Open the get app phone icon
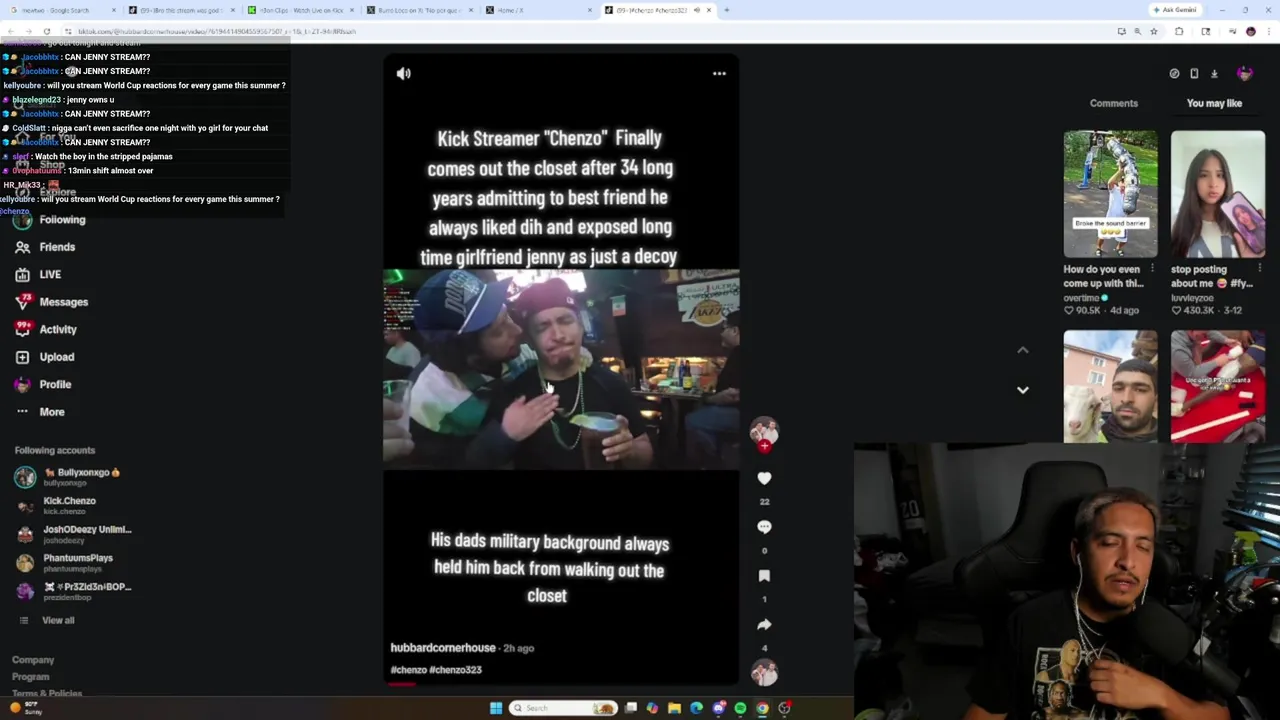This screenshot has width=1280, height=720. tap(1194, 73)
